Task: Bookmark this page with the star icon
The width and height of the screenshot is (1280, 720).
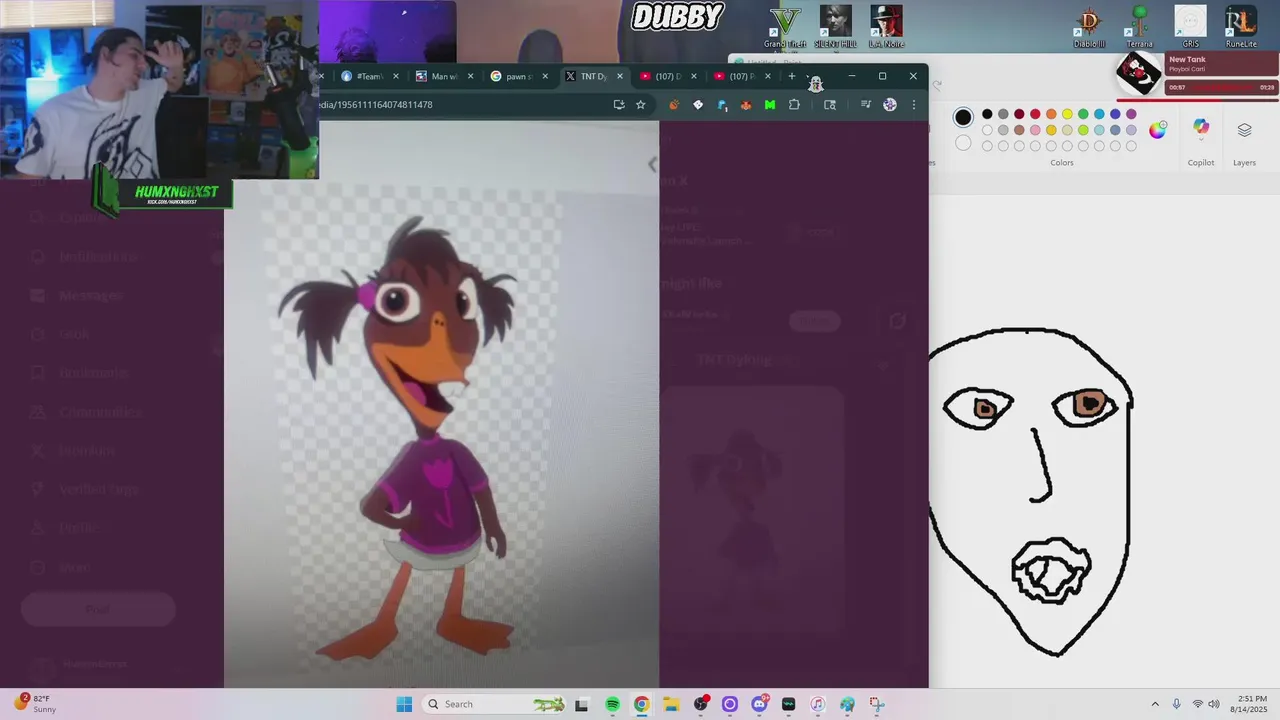Action: coord(641,104)
